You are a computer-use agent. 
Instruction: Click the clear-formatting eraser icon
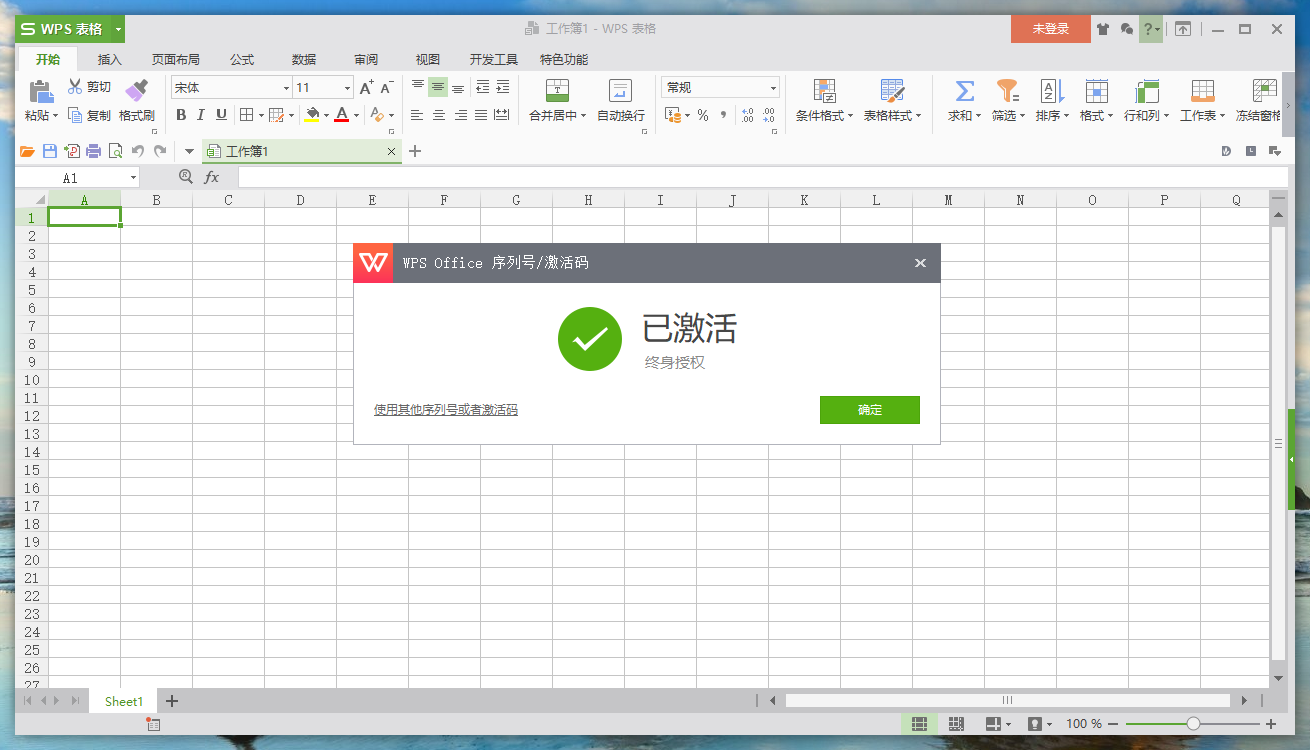(377, 115)
